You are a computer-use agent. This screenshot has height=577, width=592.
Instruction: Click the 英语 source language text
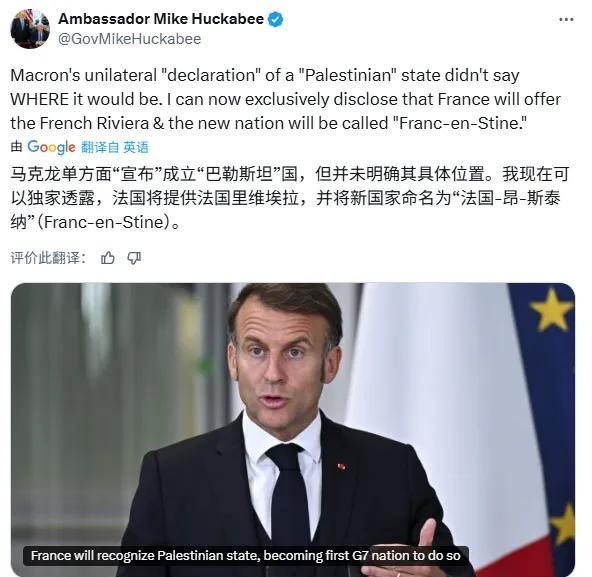tap(136, 147)
